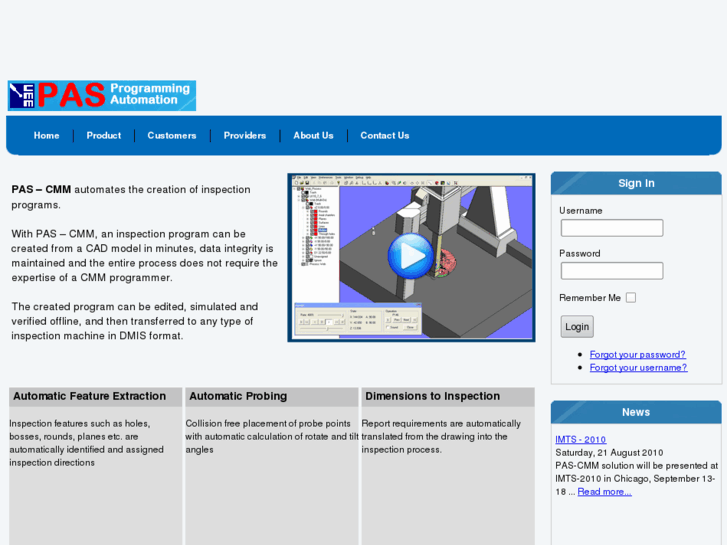
Task: Focus the Username input field
Action: (x=612, y=228)
